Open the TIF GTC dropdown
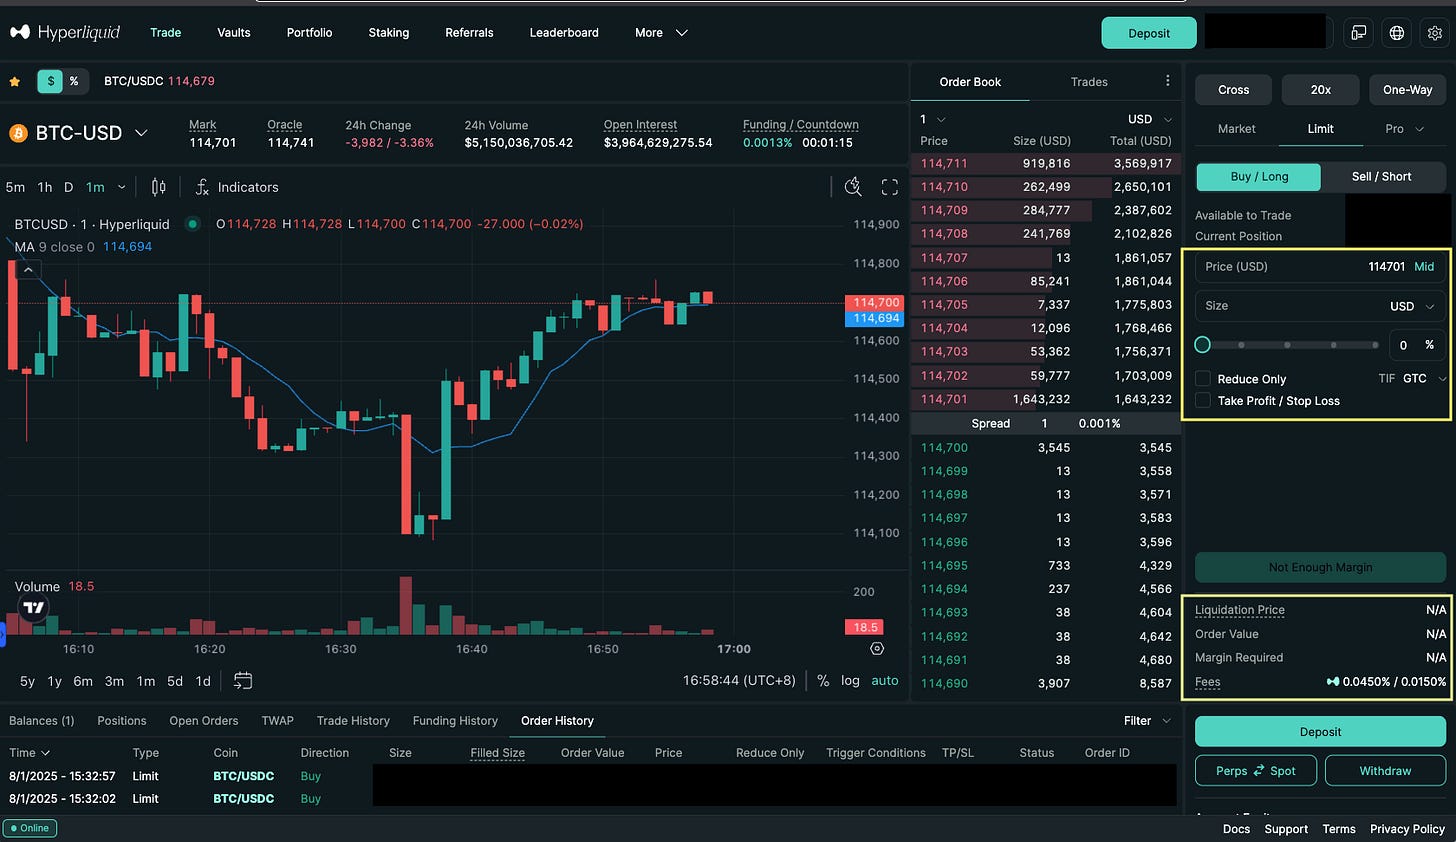The width and height of the screenshot is (1456, 842). click(x=1422, y=378)
